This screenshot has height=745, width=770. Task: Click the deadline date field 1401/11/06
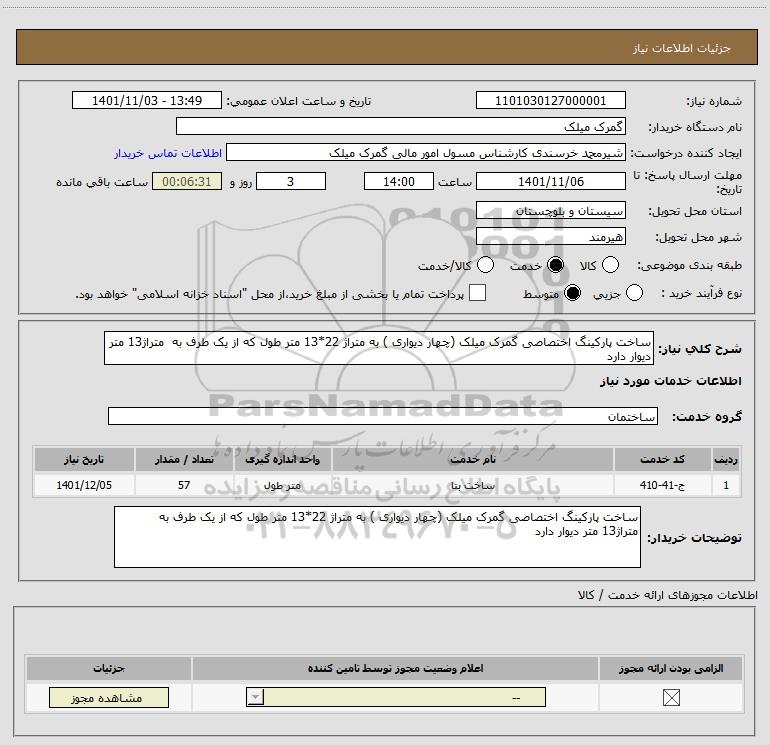[550, 182]
